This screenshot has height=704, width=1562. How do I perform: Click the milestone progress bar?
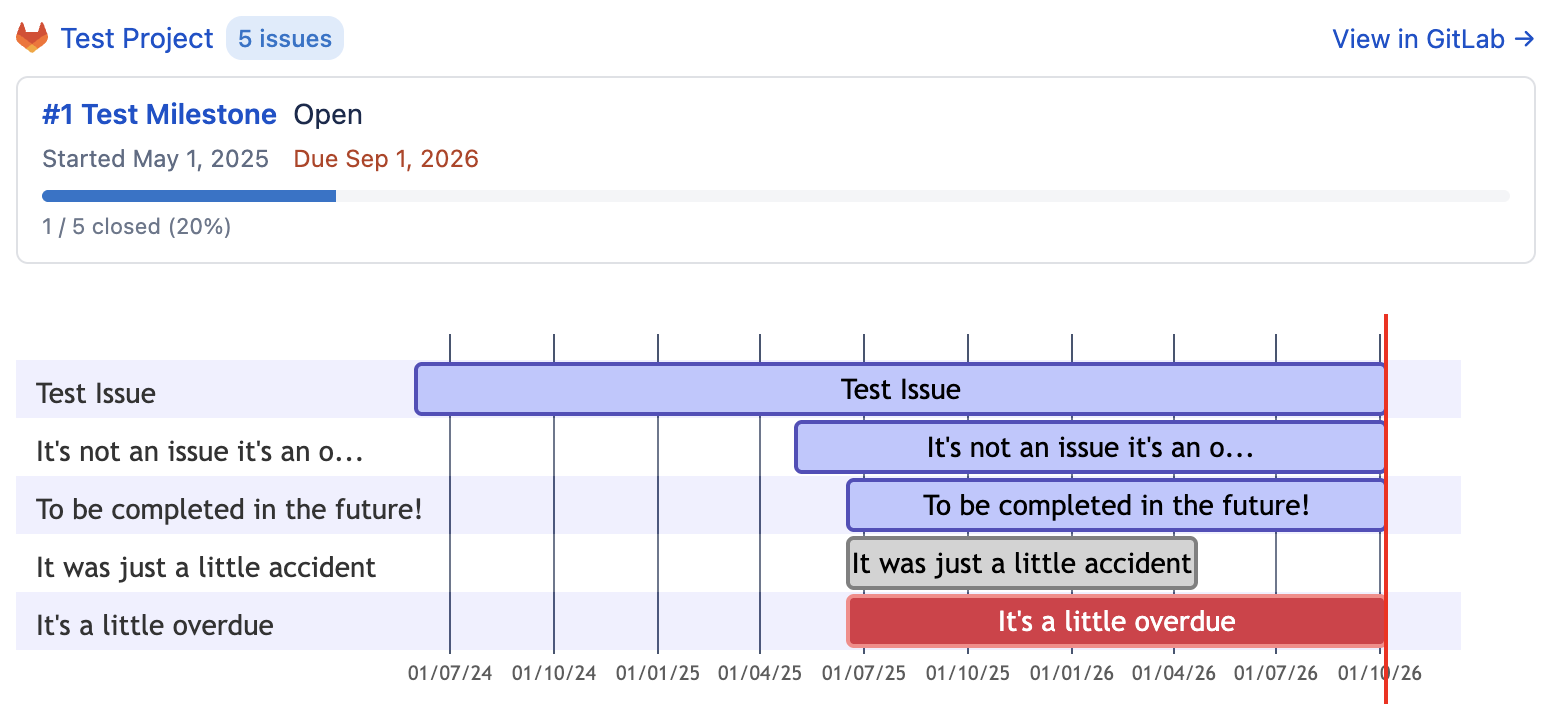click(776, 196)
